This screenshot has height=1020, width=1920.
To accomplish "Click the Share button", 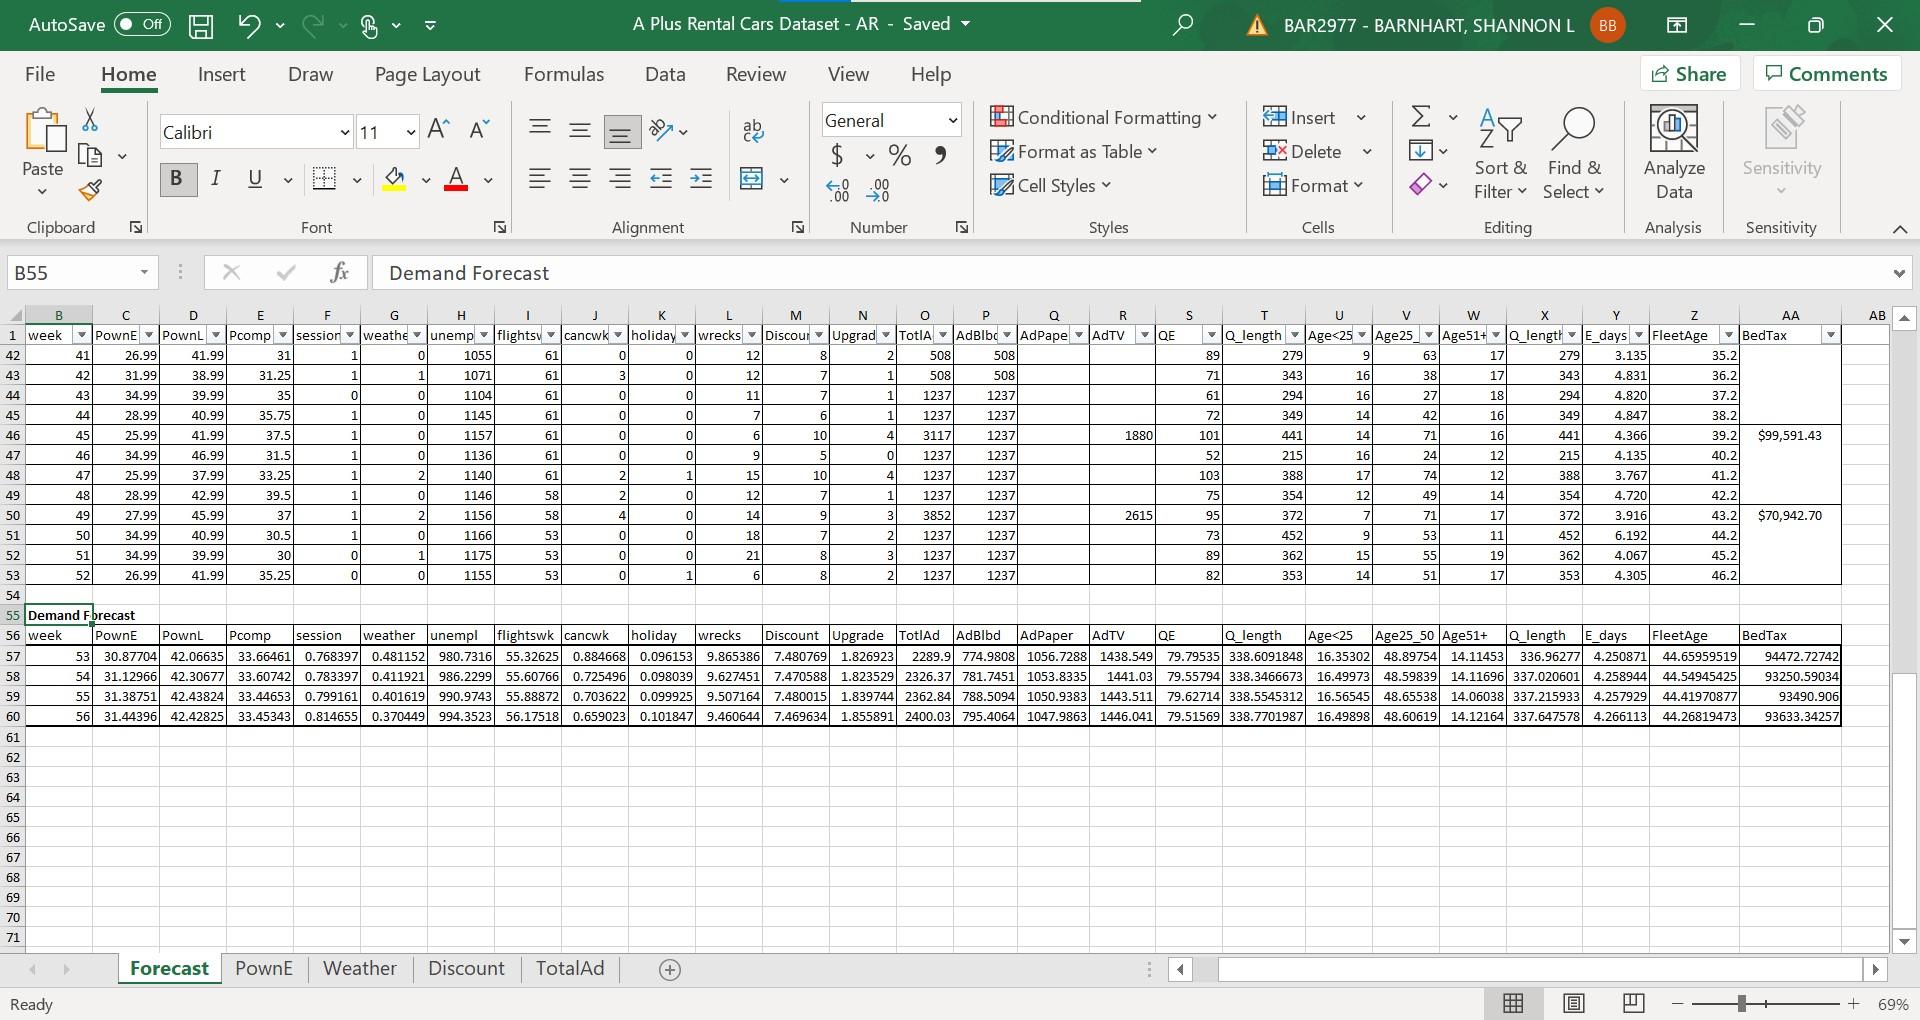I will [1689, 73].
